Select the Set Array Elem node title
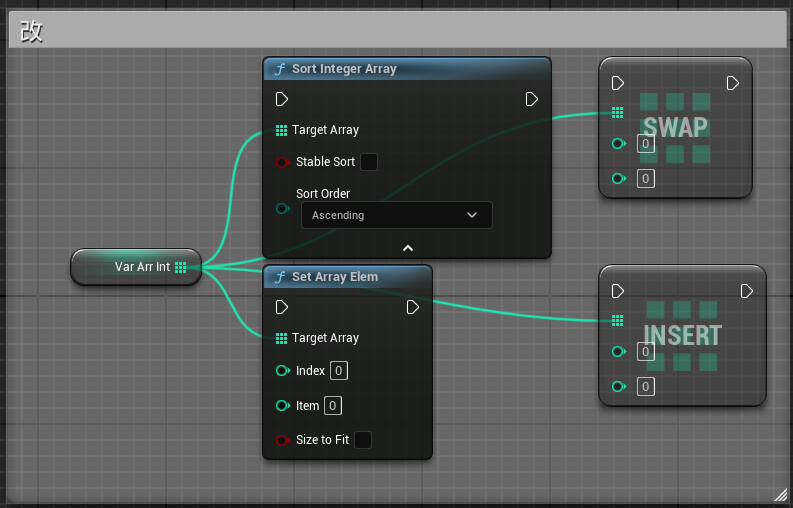The height and width of the screenshot is (508, 793). [335, 277]
